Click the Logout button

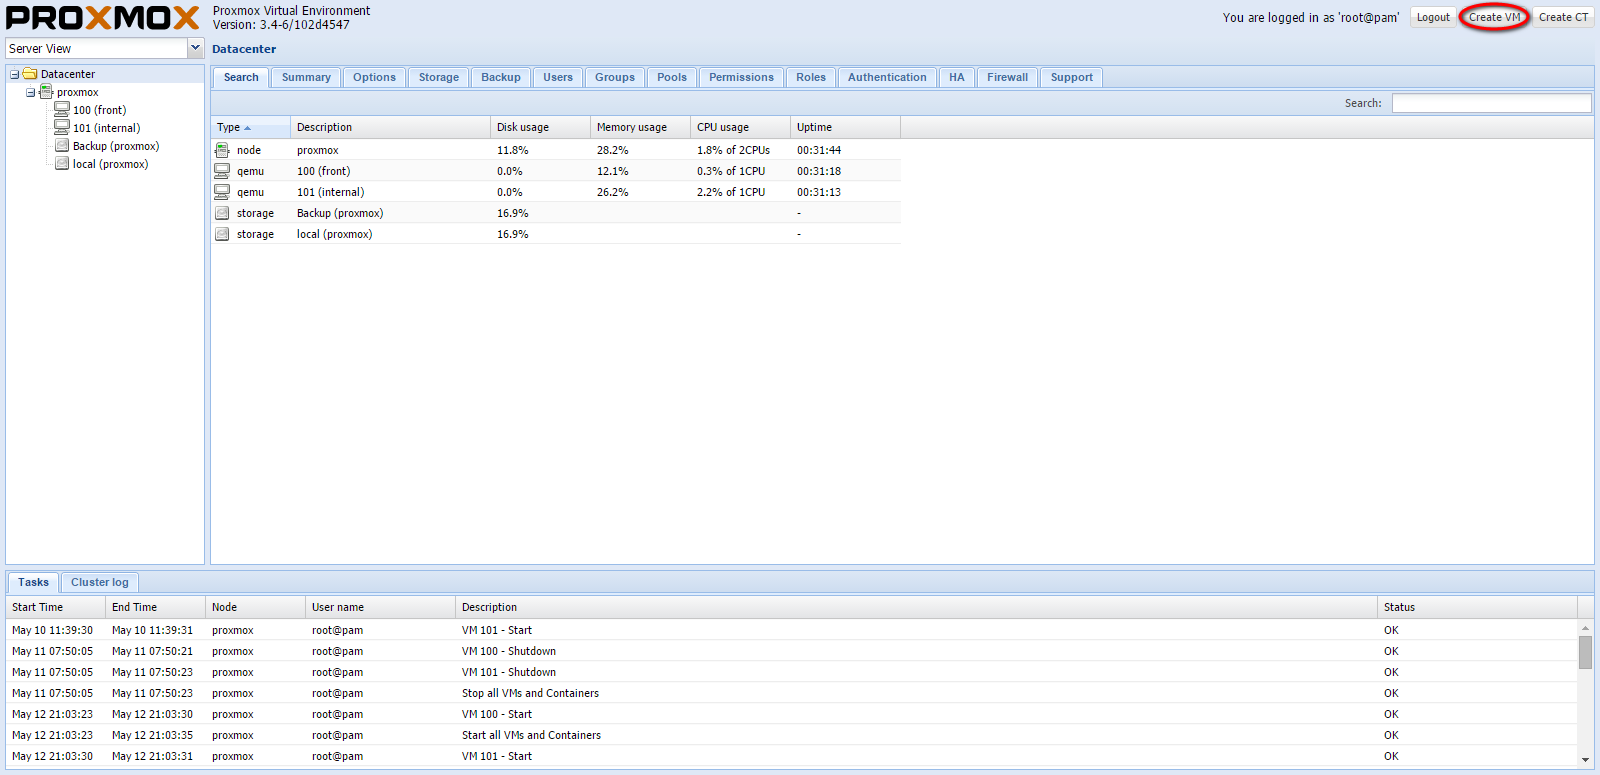click(x=1432, y=17)
